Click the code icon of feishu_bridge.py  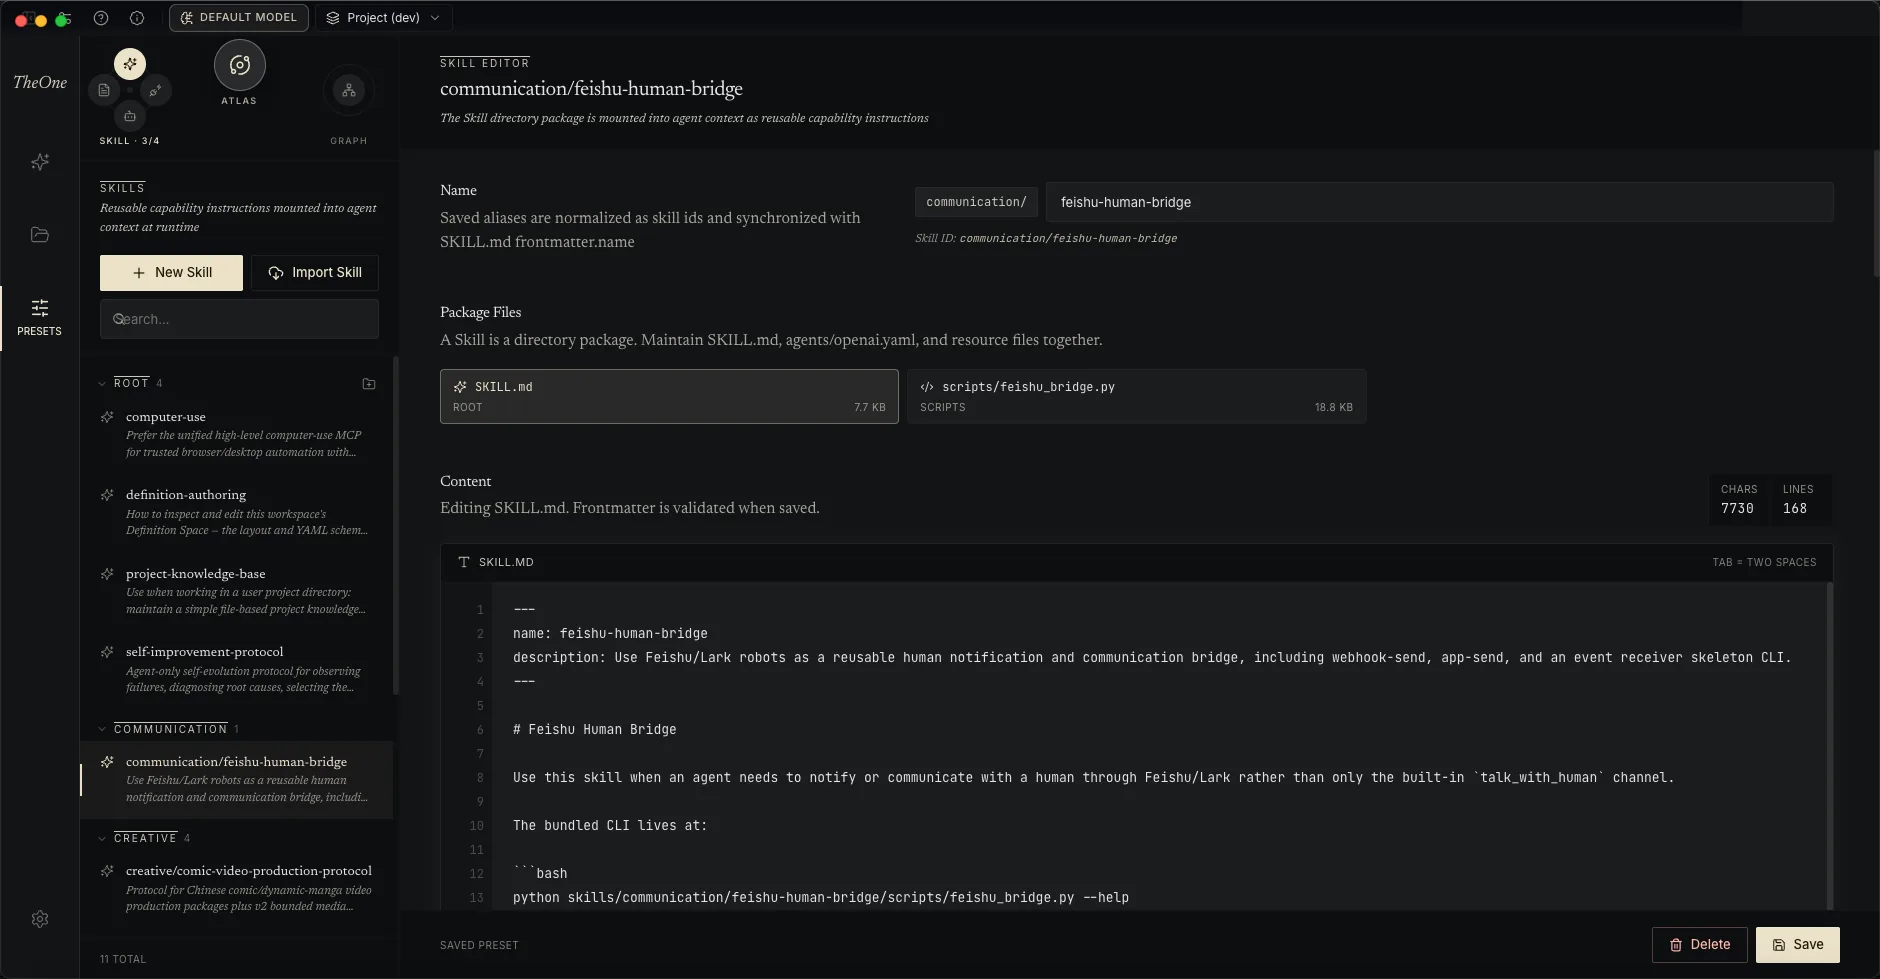pos(927,387)
